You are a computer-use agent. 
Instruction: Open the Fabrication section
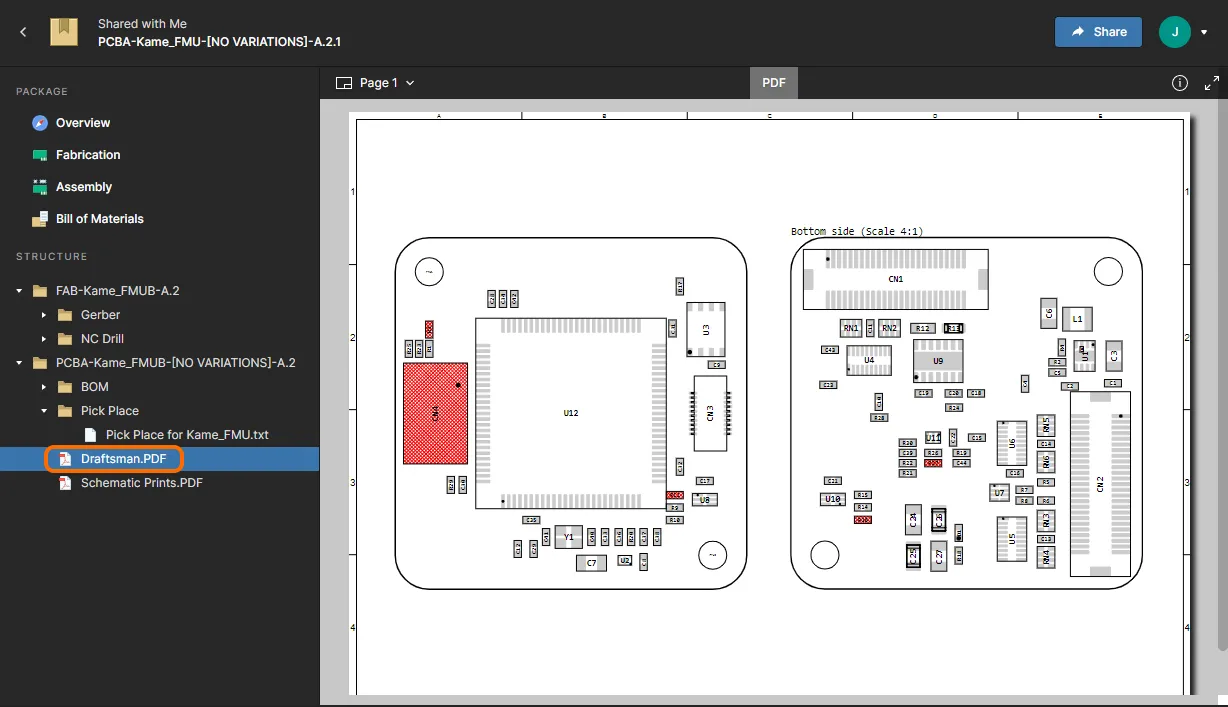88,155
